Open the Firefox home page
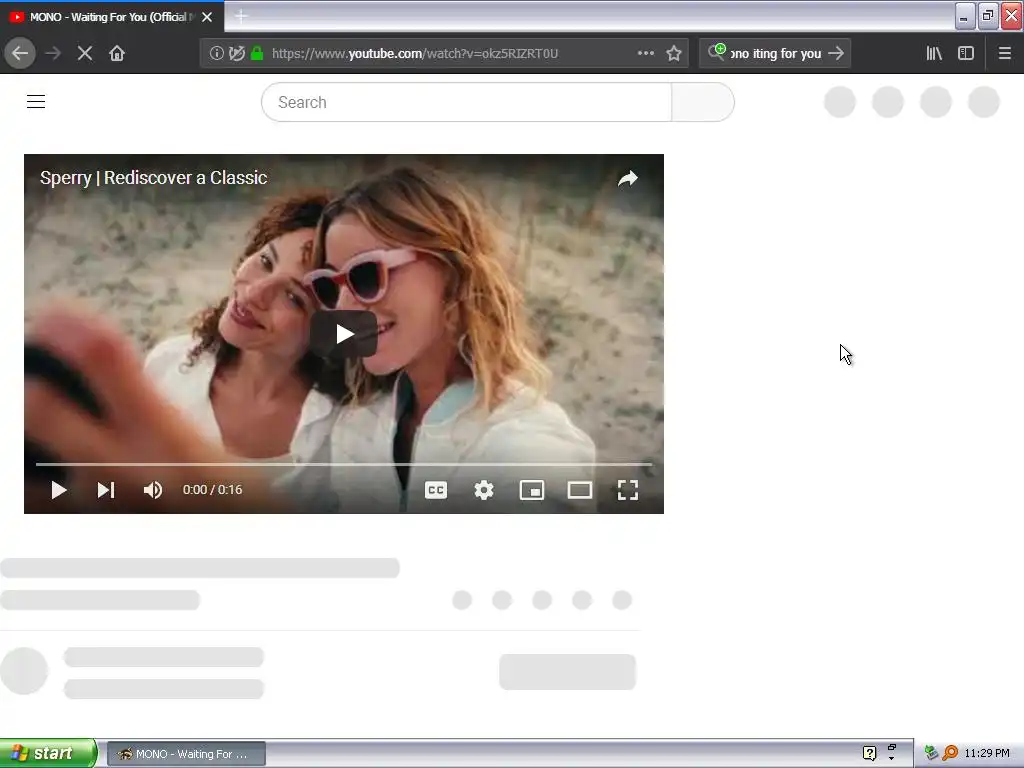 [117, 53]
